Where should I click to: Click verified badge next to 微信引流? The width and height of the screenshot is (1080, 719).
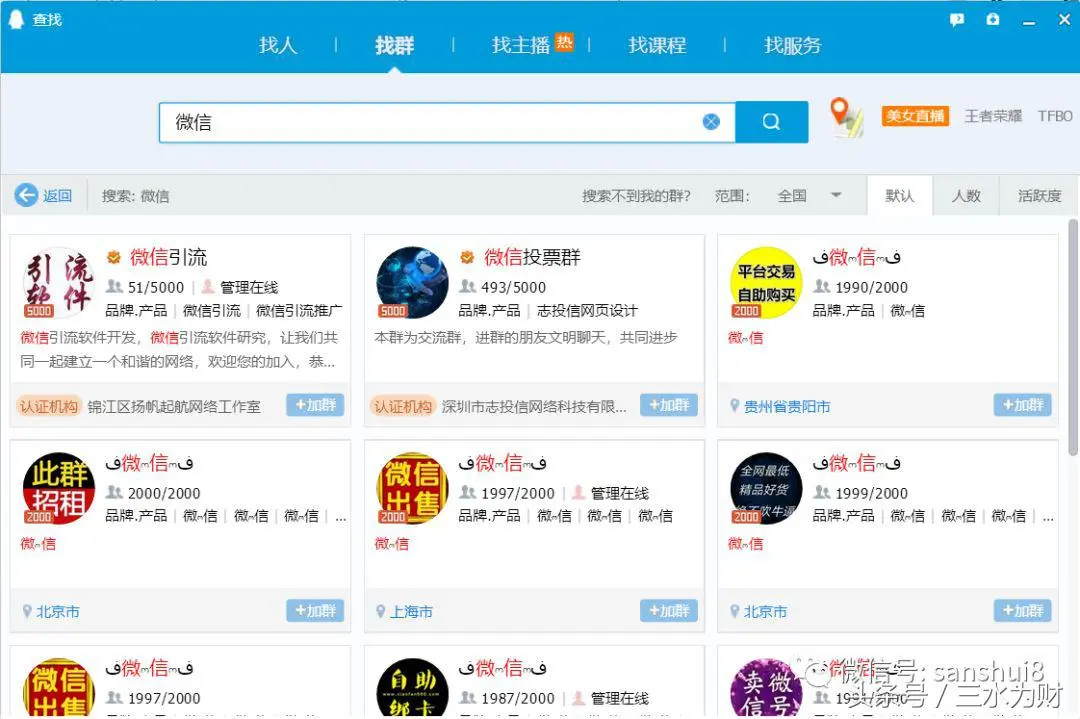click(x=114, y=258)
